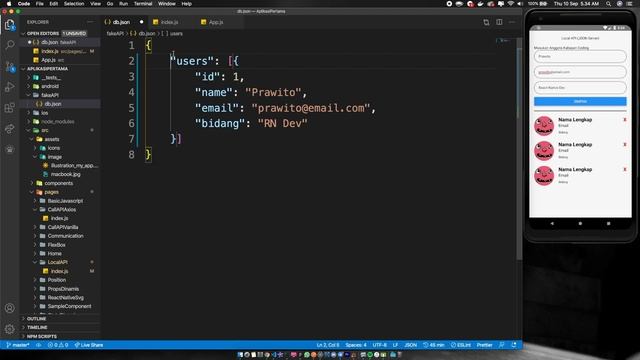Open the errors and warnings count
Screen dimensions: 640x360
tap(58, 345)
